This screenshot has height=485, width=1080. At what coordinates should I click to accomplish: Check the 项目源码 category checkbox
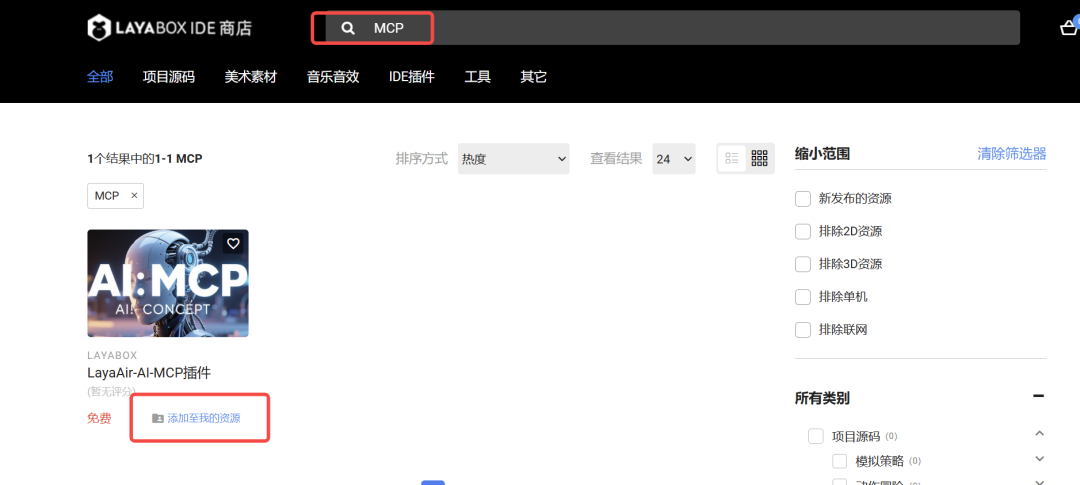tap(816, 436)
